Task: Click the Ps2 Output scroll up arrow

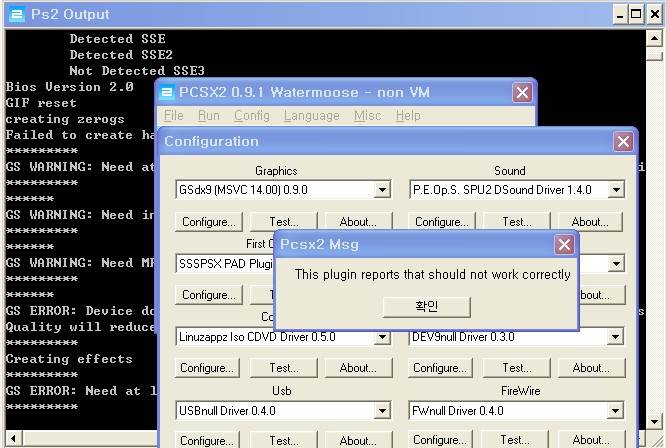Action: click(654, 39)
